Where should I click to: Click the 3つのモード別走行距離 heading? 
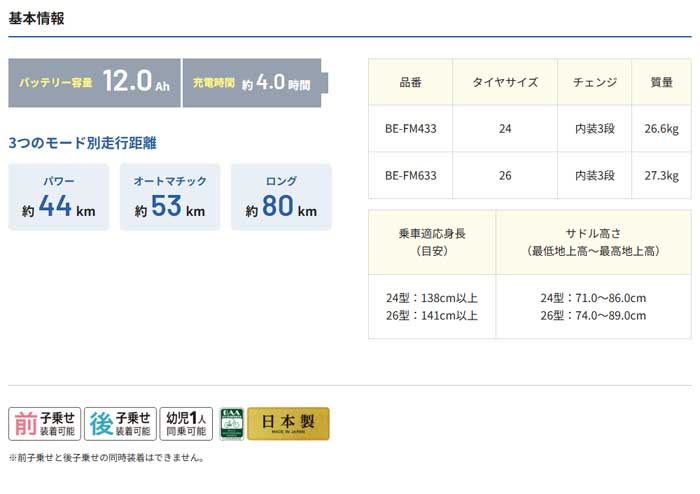[82, 143]
